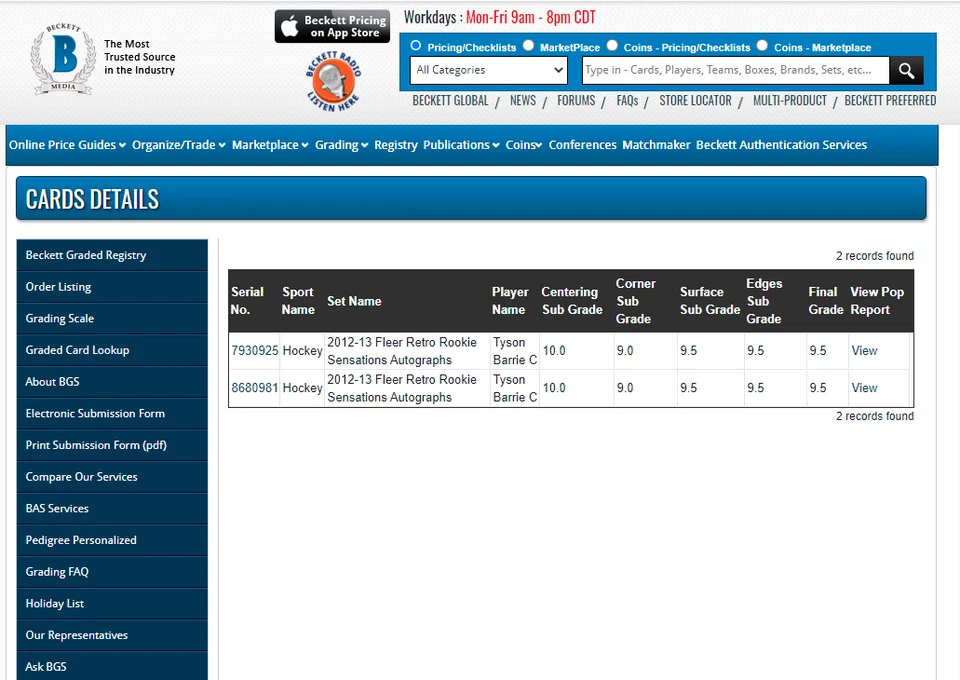Image resolution: width=960 pixels, height=680 pixels.
Task: Click the CARDS DETAILS page heading
Action: (92, 200)
